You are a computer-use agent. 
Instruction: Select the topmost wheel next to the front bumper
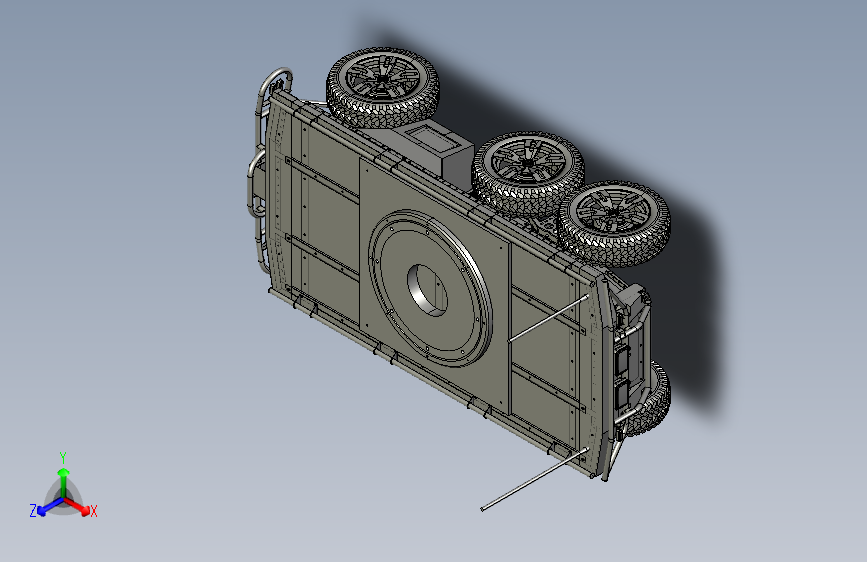point(383,88)
